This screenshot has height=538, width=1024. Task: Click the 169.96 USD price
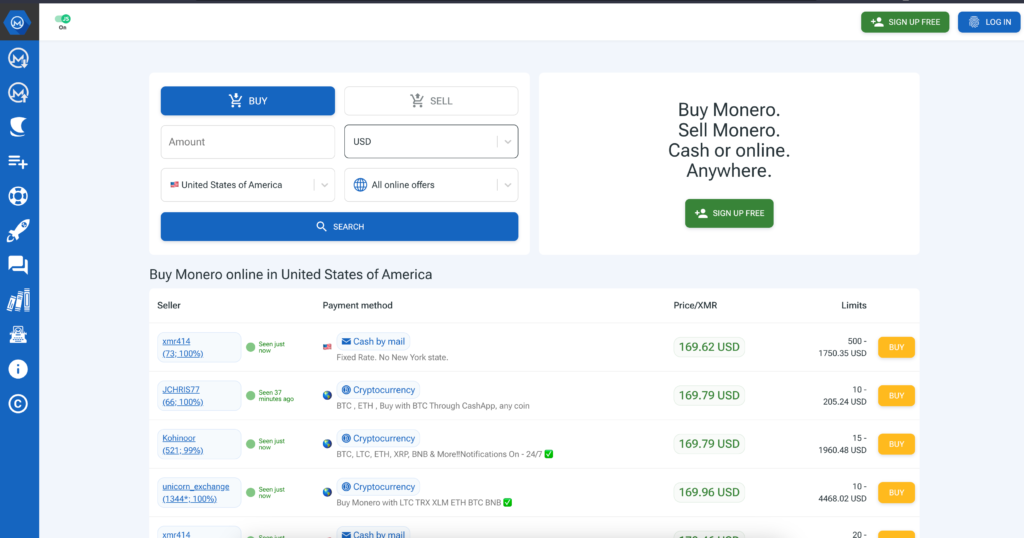709,492
